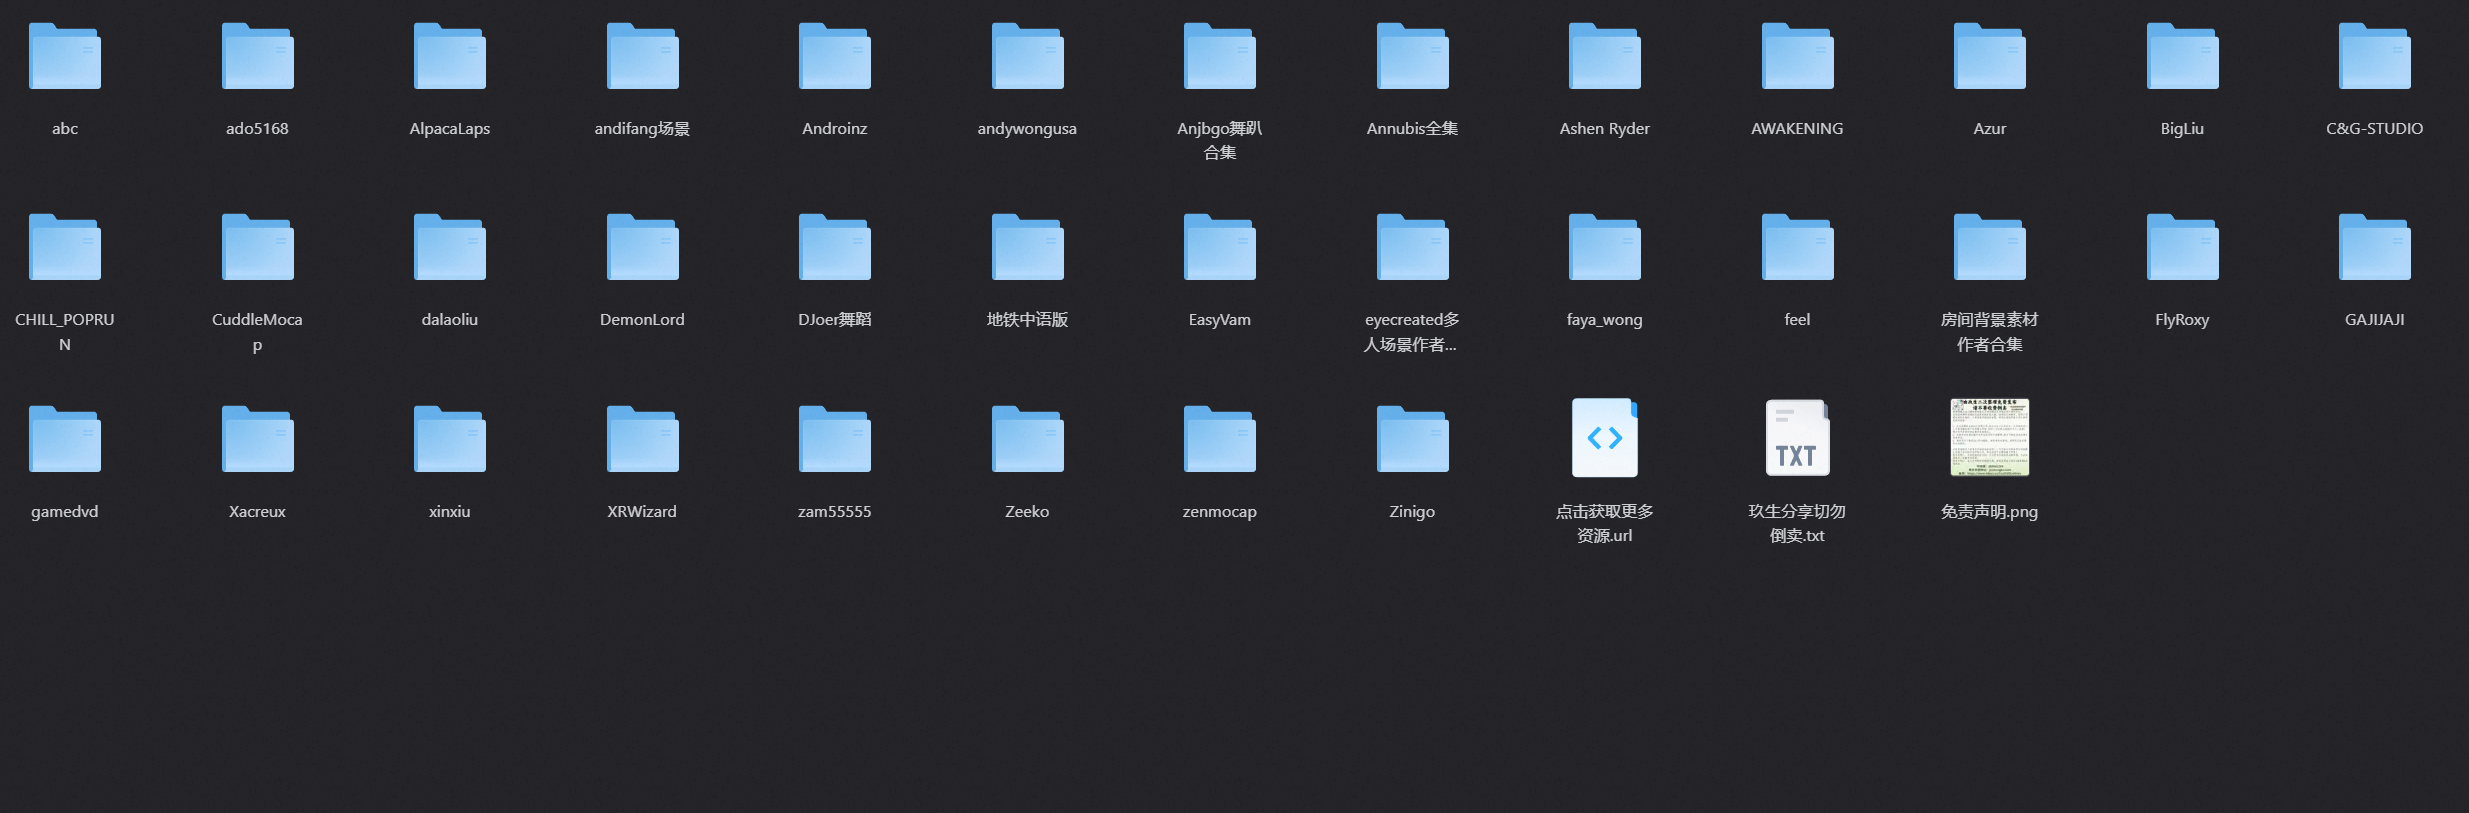The width and height of the screenshot is (2469, 813).
Task: Click the andifang场景 folder
Action: 642,56
